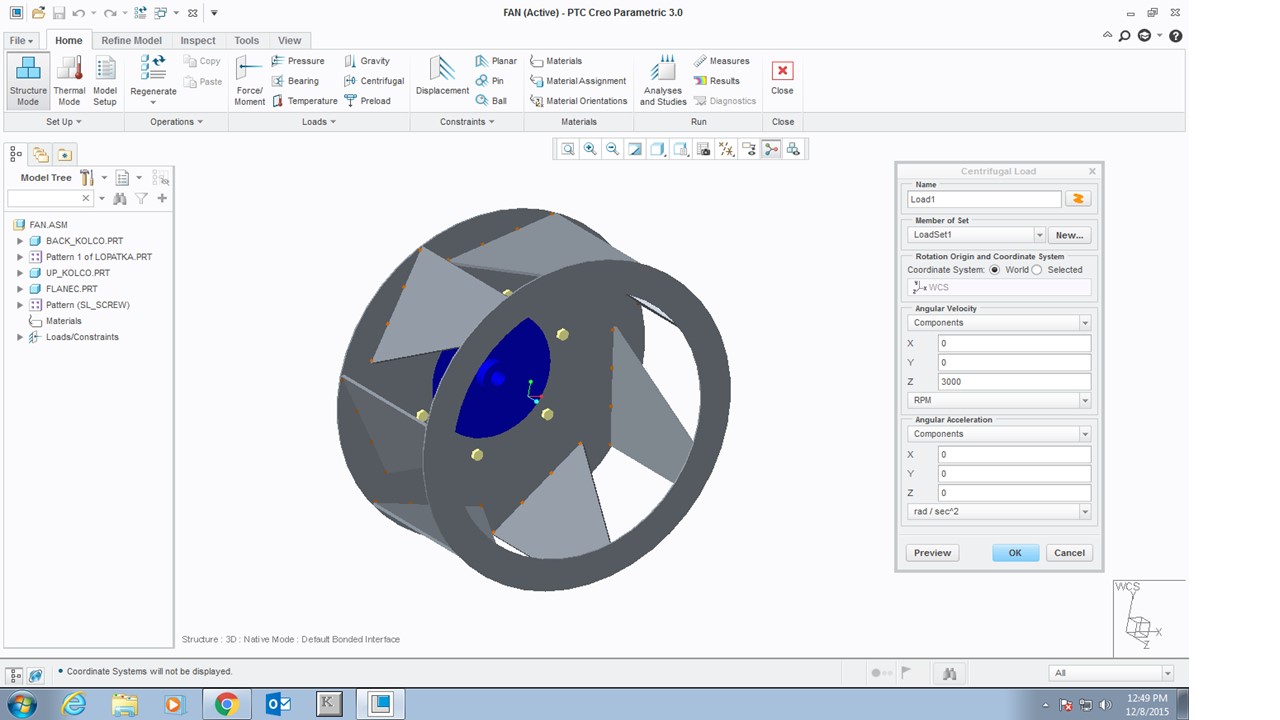Open the Loads group dropdown
The height and width of the screenshot is (720, 1280).
[x=319, y=122]
